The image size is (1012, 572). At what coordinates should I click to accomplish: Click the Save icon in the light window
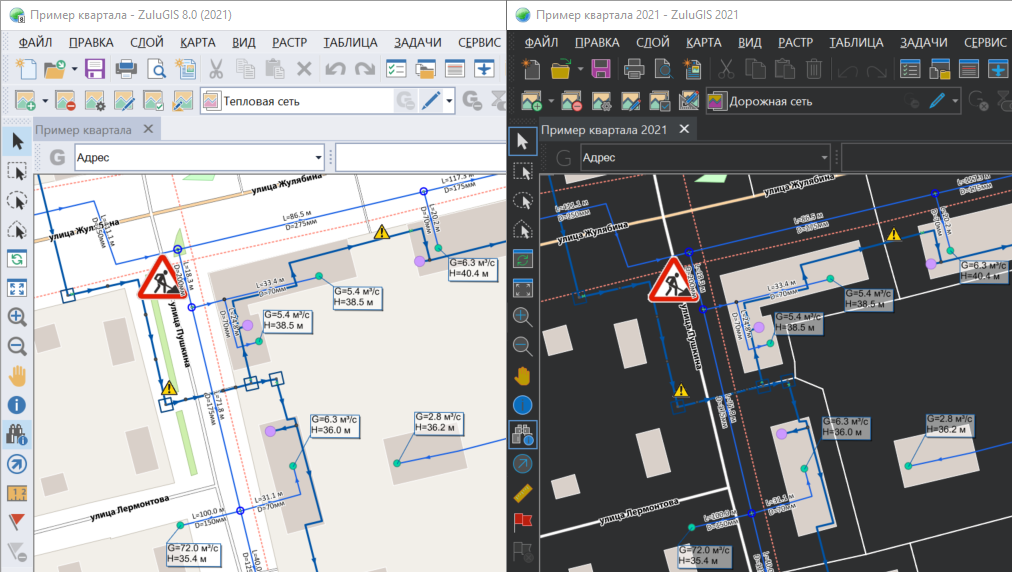click(95, 69)
